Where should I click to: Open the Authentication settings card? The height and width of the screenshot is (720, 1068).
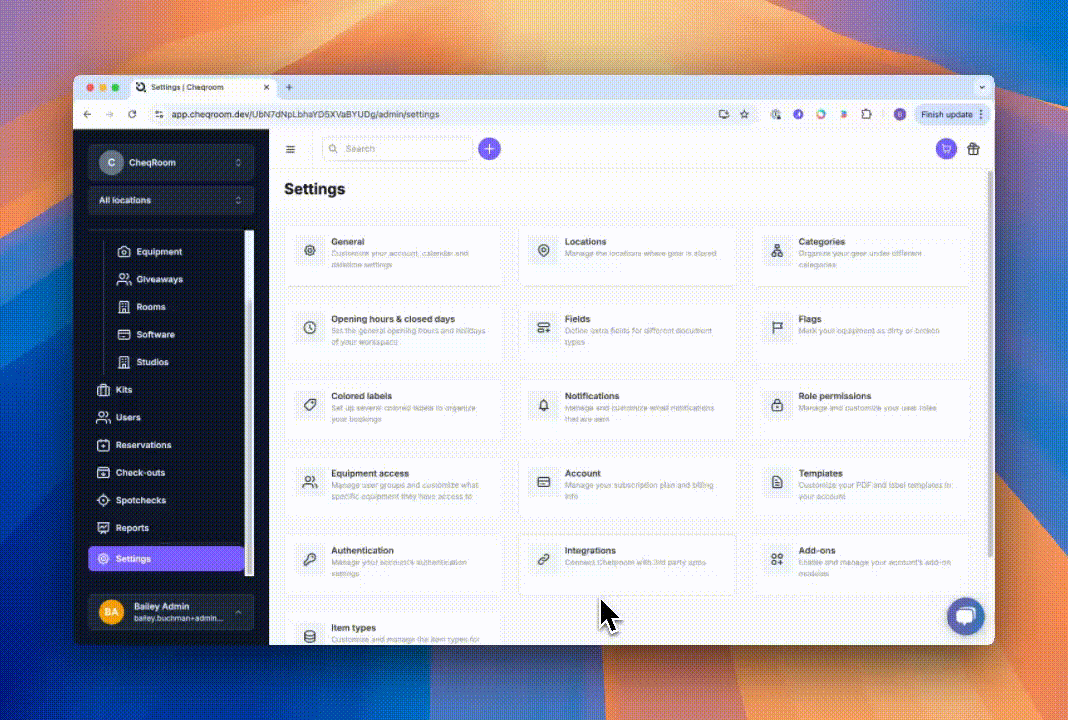click(x=394, y=565)
